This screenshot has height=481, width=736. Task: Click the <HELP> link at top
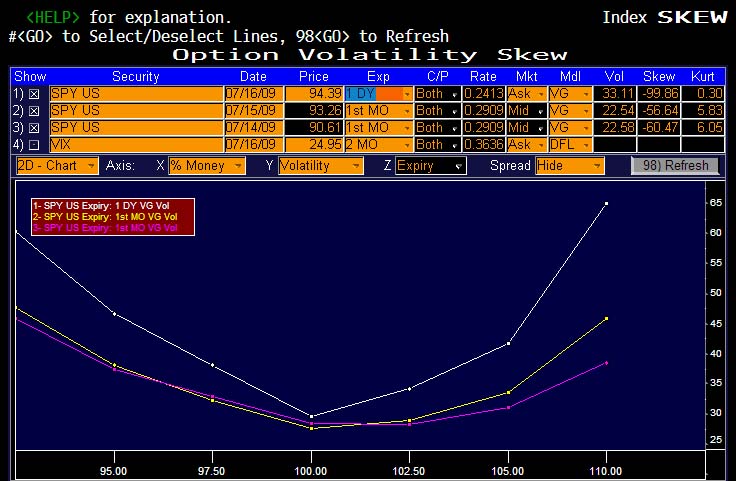[x=53, y=17]
